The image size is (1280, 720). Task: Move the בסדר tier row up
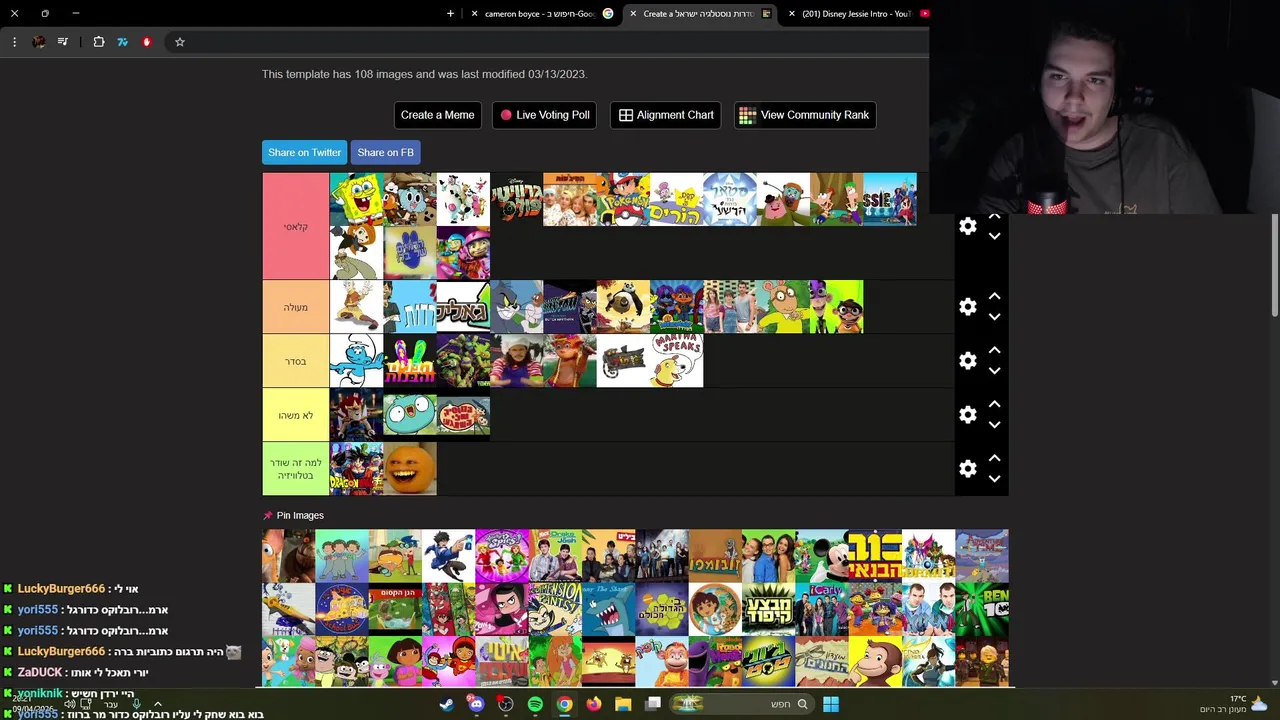pos(994,351)
